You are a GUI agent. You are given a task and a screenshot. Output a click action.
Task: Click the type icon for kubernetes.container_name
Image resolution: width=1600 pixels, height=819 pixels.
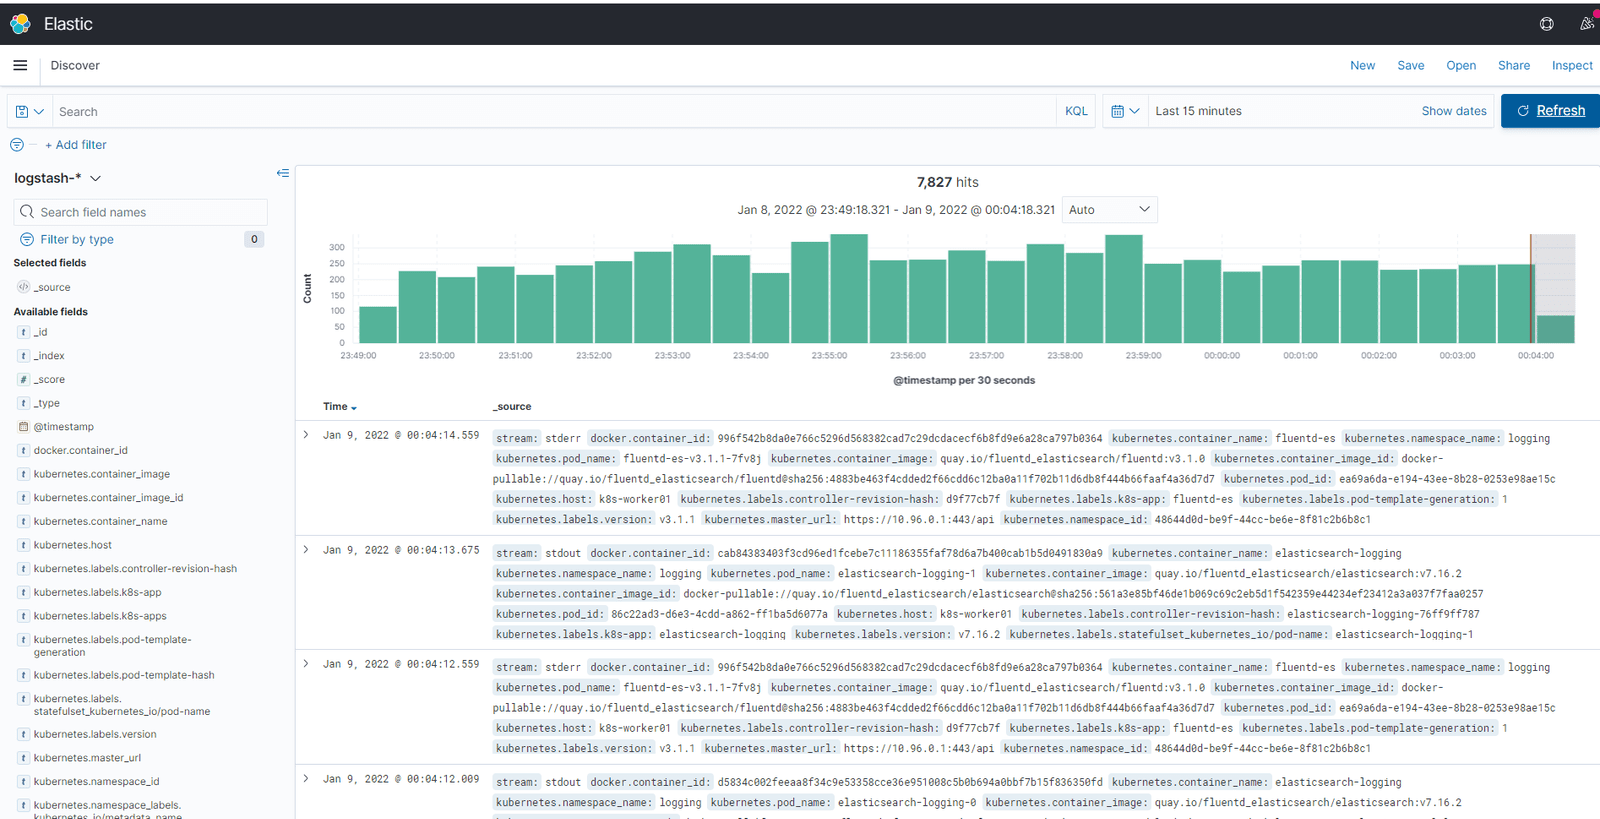[x=23, y=521]
